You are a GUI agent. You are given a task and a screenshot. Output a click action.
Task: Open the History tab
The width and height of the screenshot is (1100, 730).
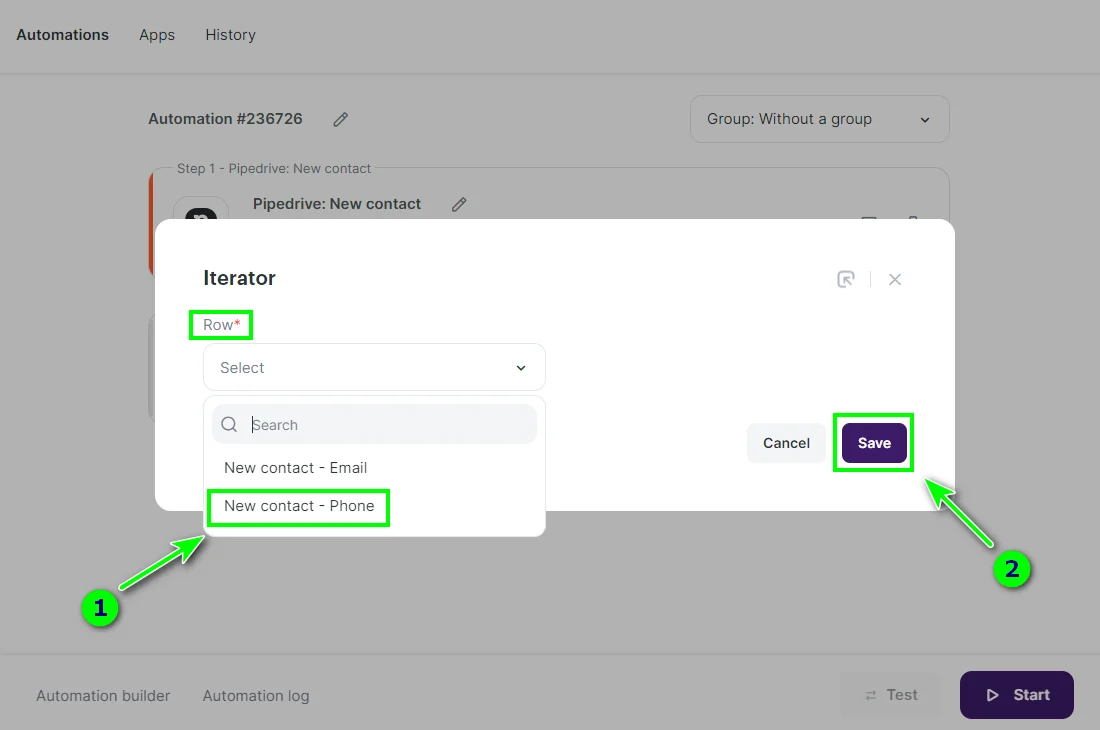230,35
